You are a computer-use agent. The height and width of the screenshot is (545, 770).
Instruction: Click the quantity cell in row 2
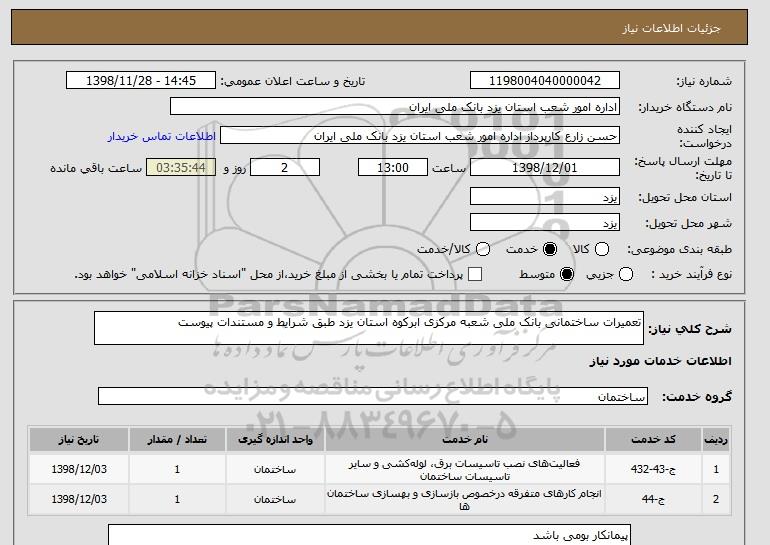click(177, 499)
